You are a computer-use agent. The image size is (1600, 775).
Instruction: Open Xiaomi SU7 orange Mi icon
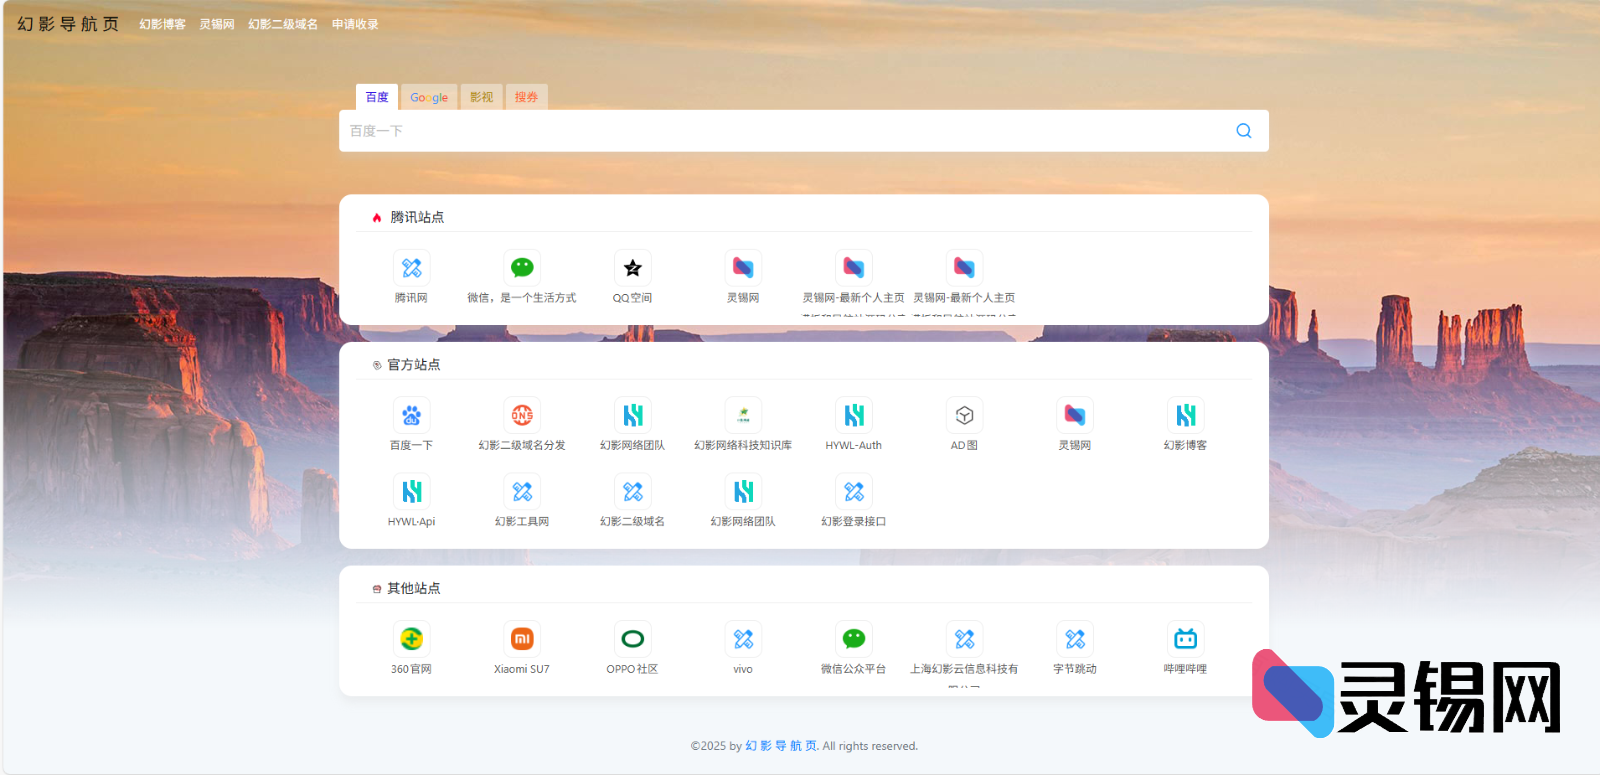[x=522, y=639]
